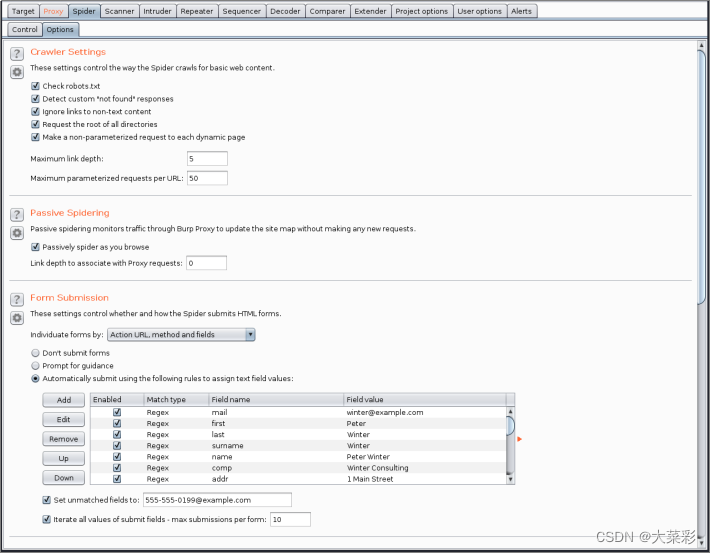Click the Remove rule button
The height and width of the screenshot is (554, 711).
[63, 439]
